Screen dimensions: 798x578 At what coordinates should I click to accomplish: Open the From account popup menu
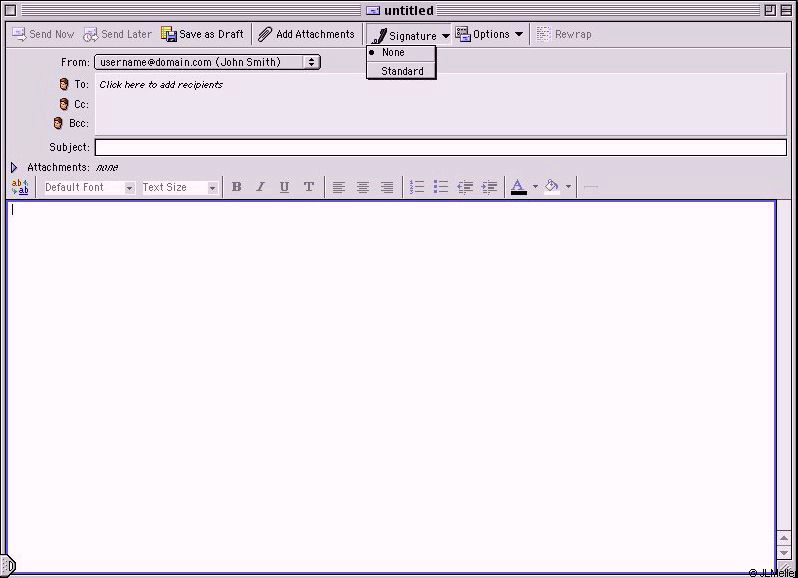point(207,62)
